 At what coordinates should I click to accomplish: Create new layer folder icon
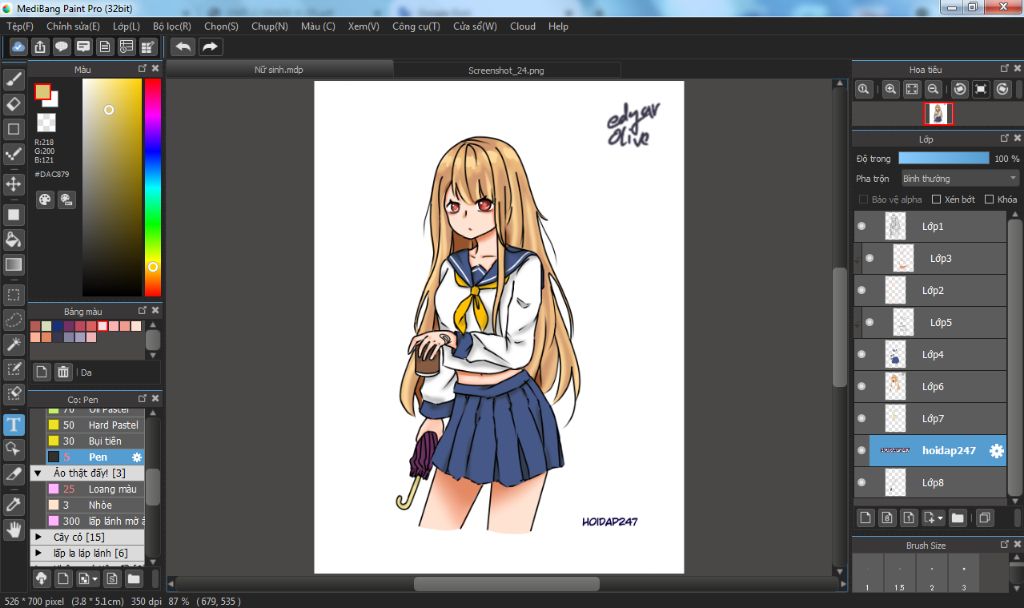957,518
